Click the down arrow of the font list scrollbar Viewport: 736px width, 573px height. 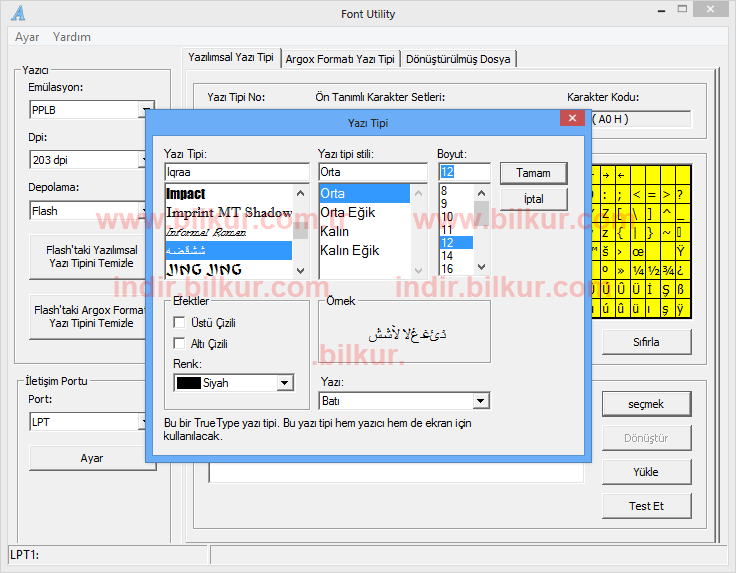[300, 268]
